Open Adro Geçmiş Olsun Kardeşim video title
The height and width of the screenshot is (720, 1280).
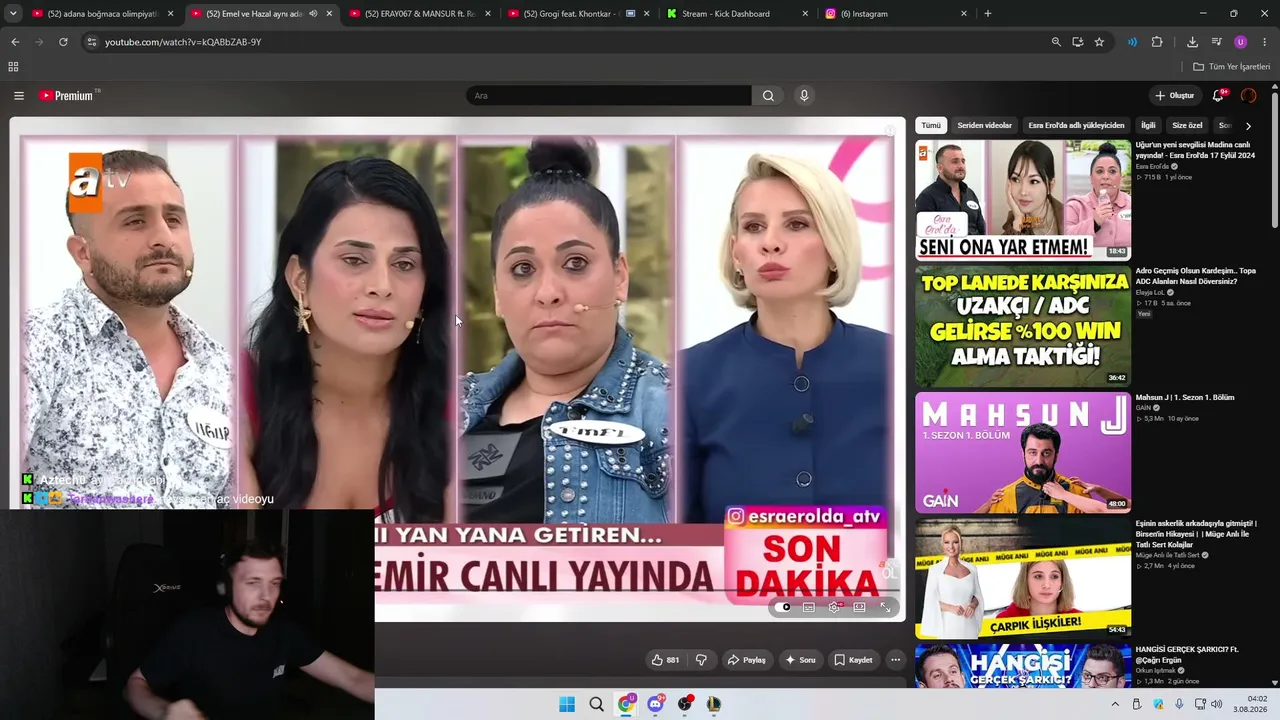click(x=1196, y=276)
